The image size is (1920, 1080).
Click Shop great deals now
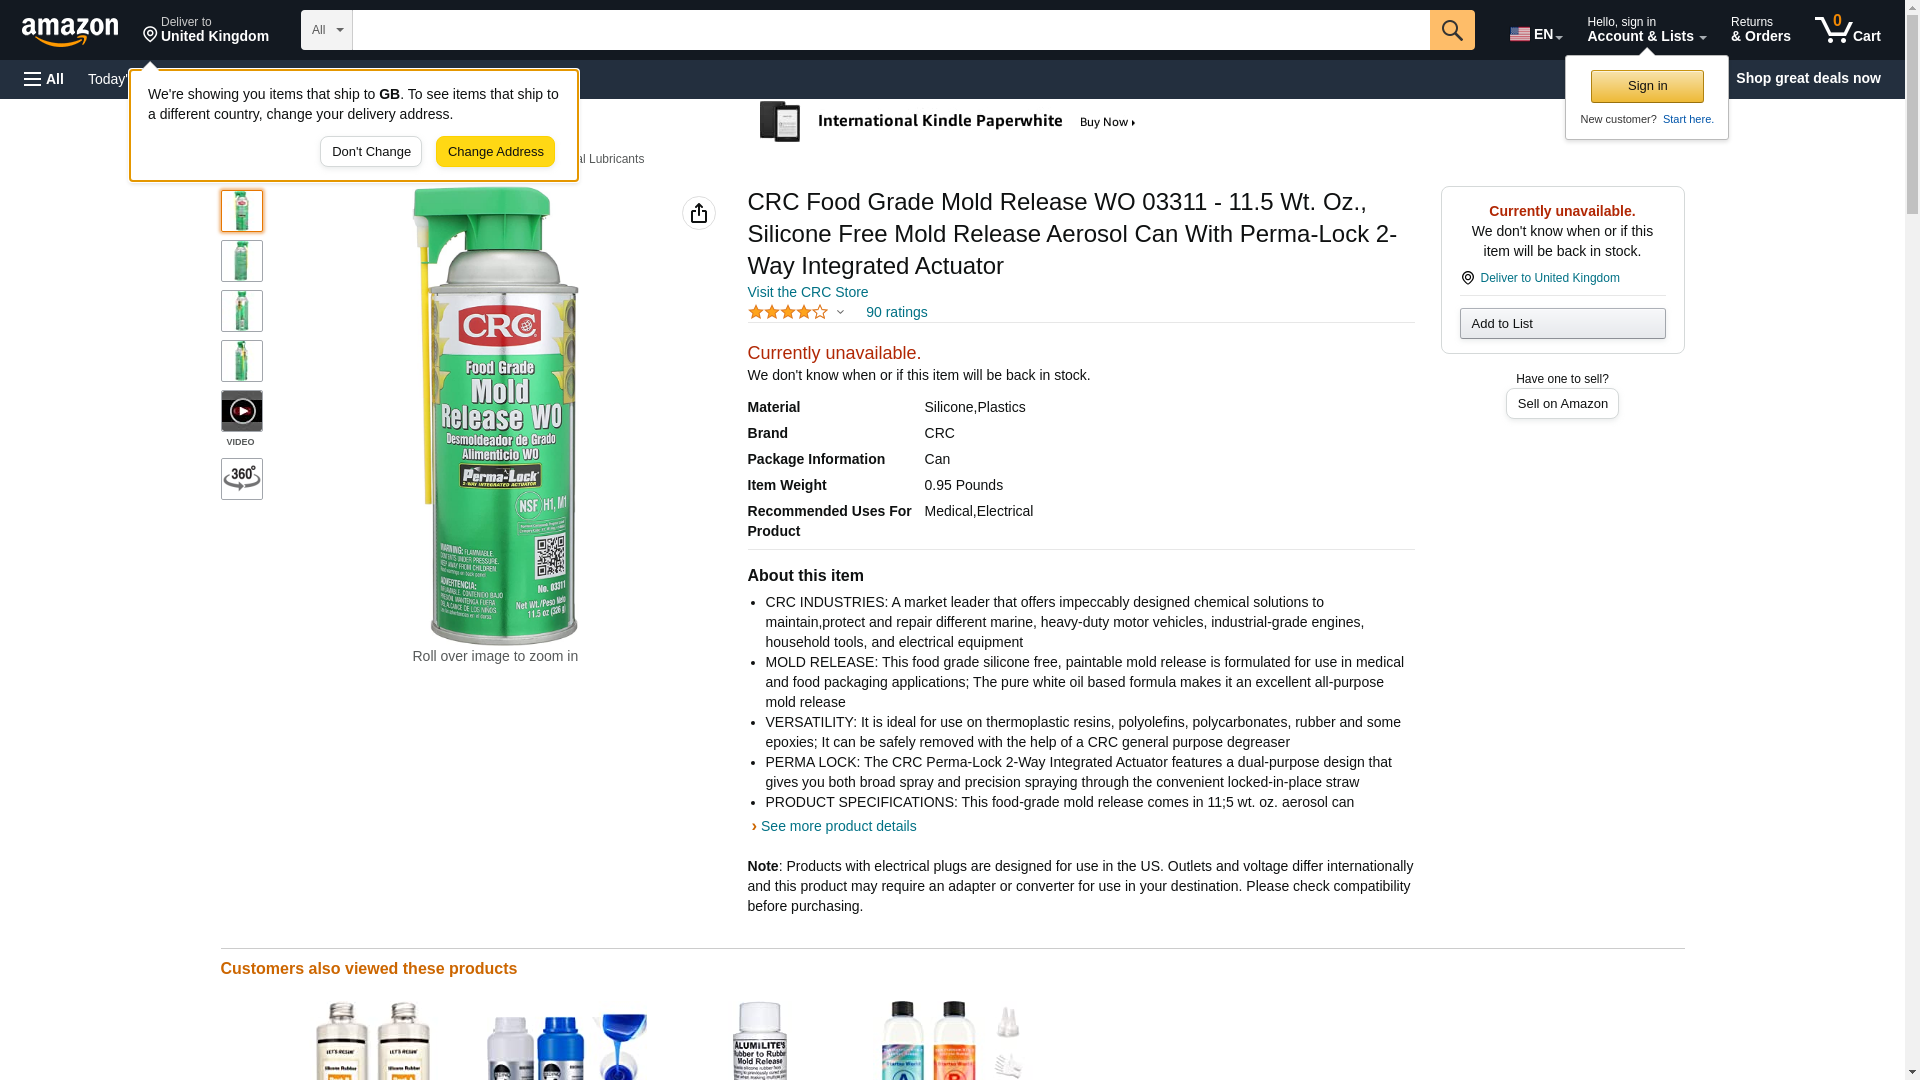[1807, 78]
